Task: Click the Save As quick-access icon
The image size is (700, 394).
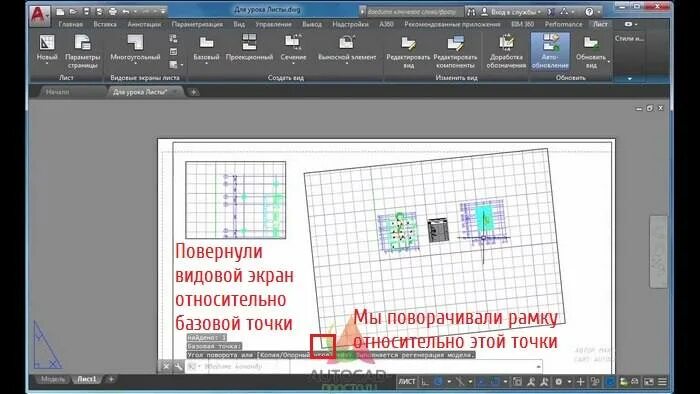Action: pos(100,12)
